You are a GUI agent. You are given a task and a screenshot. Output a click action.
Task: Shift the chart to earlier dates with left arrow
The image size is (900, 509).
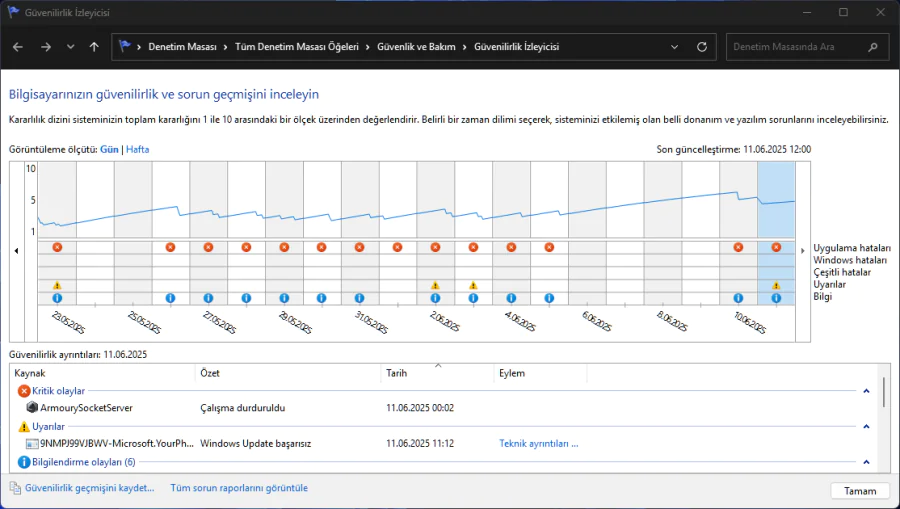(16, 251)
